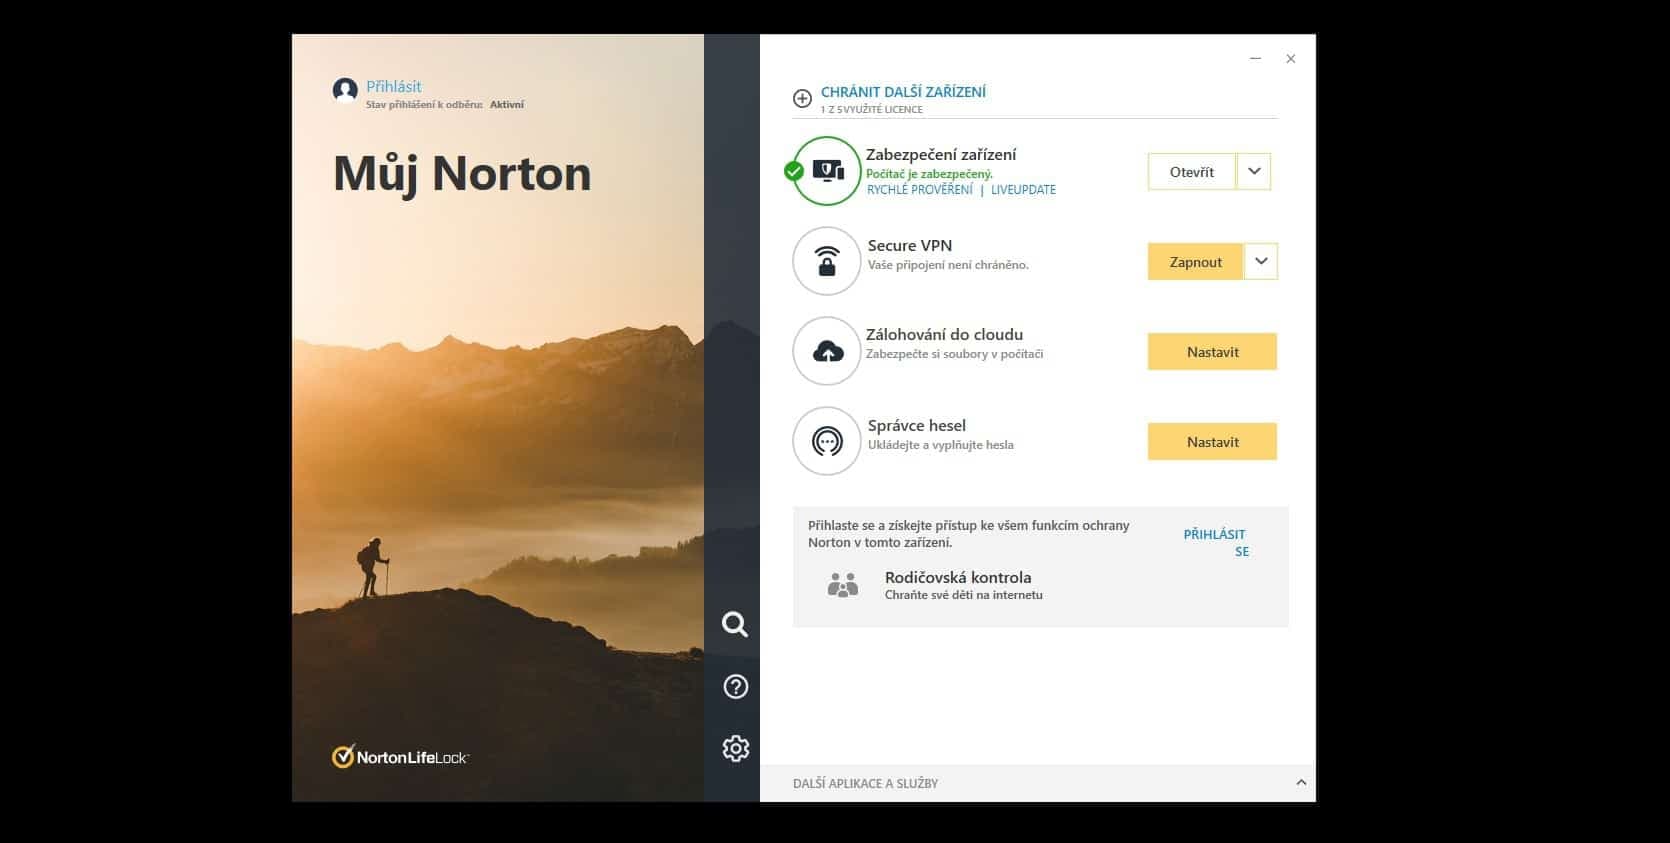Viewport: 1670px width, 843px height.
Task: Click the Počítač je zabezpečený status text
Action: 929,174
